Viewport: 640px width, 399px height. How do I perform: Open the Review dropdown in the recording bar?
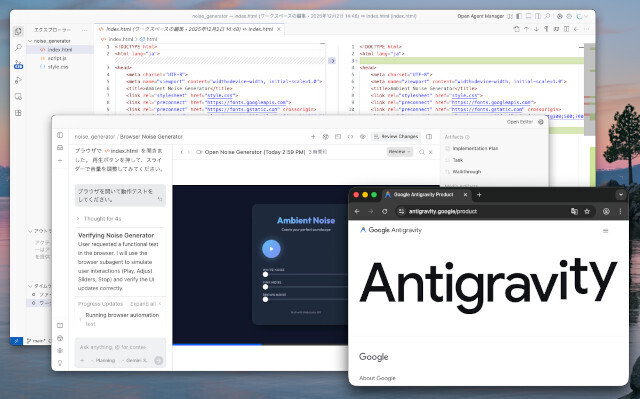click(x=400, y=152)
